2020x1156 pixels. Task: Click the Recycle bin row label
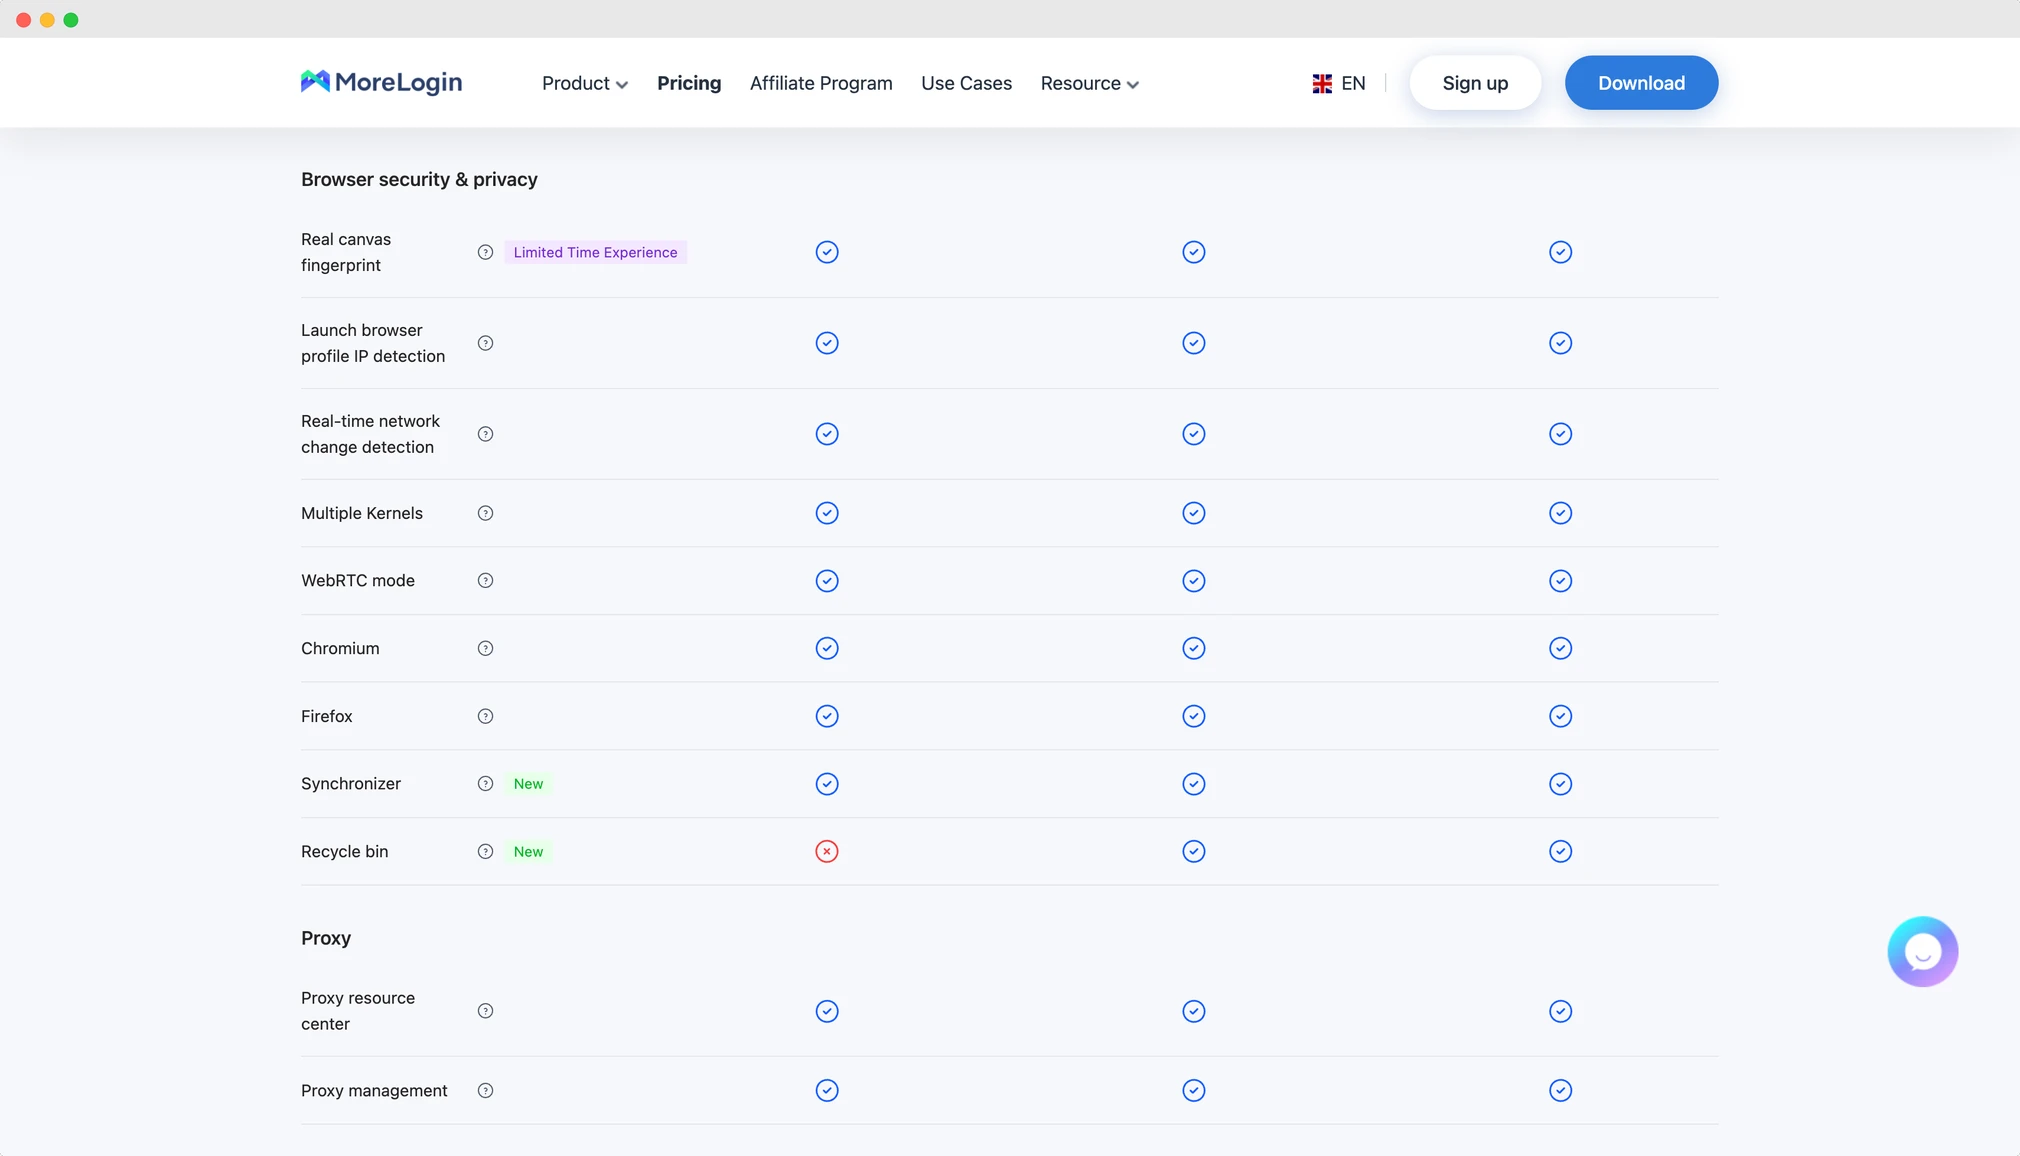click(x=345, y=851)
